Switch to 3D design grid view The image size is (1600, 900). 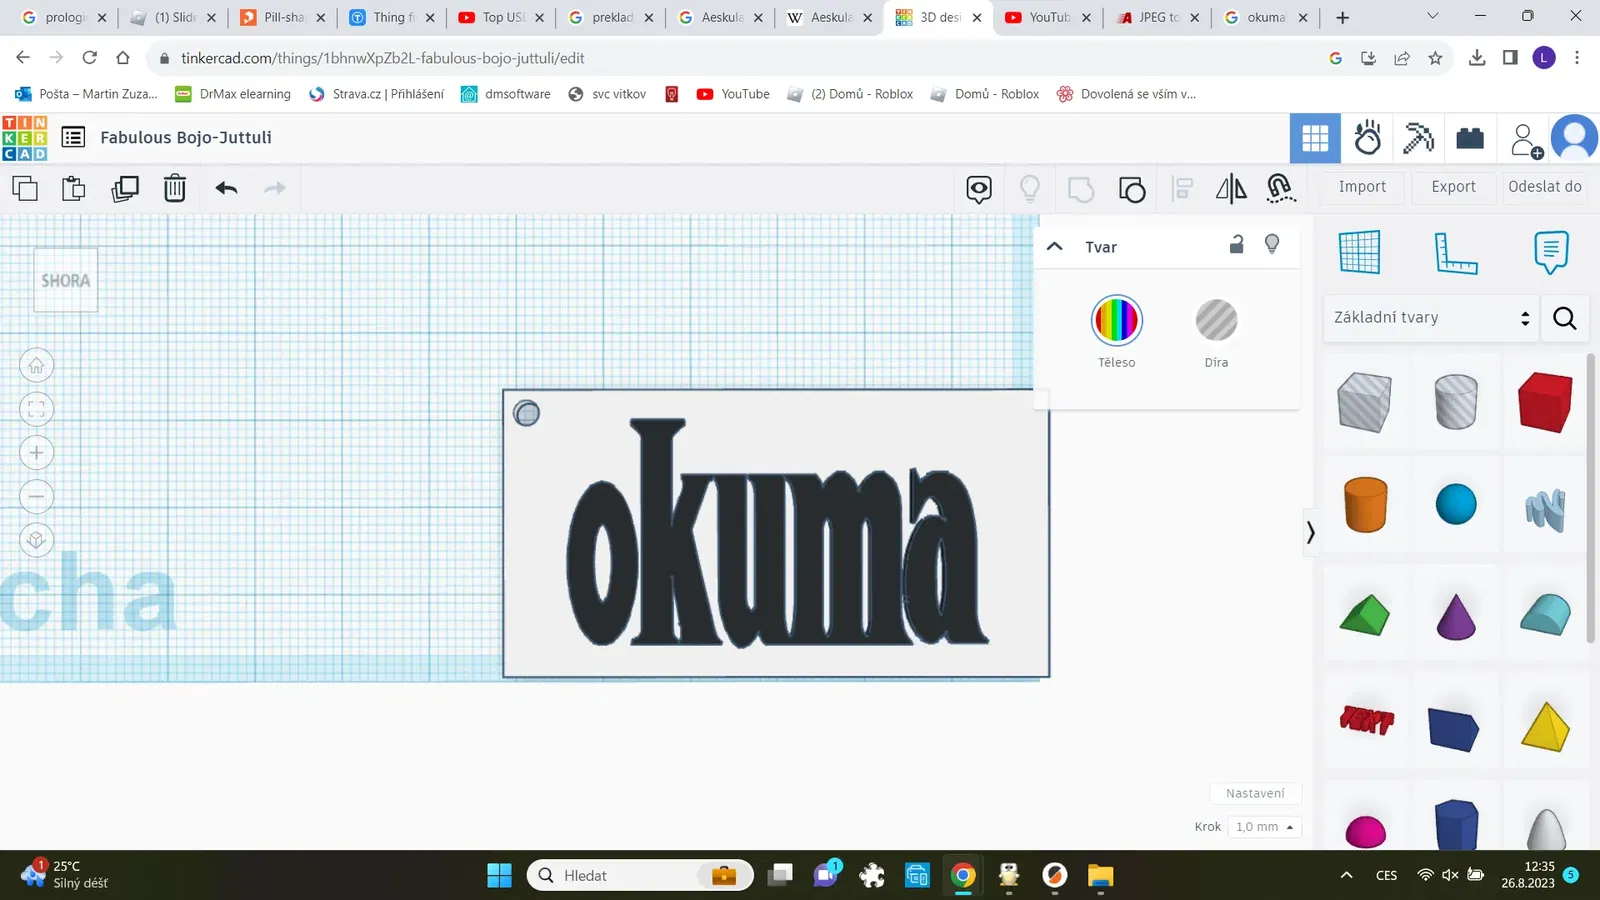click(1315, 138)
